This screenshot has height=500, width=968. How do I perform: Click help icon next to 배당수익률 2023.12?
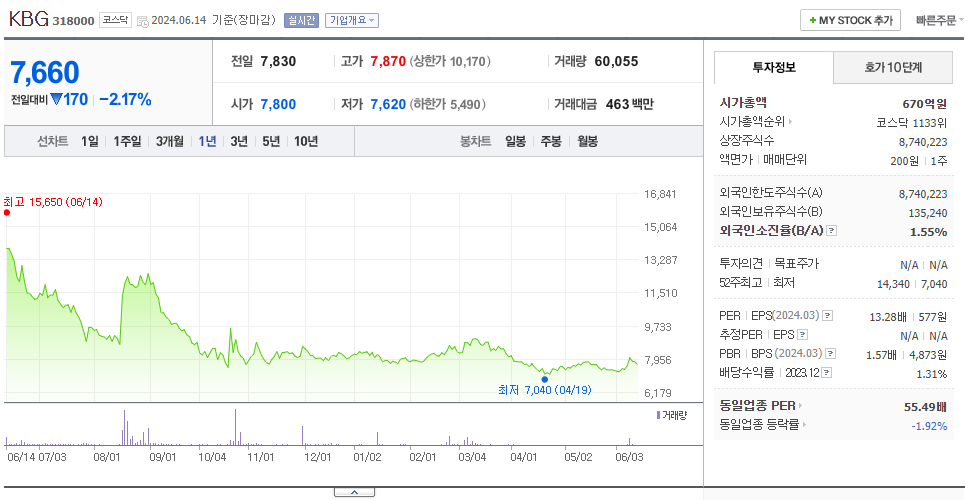tap(827, 373)
